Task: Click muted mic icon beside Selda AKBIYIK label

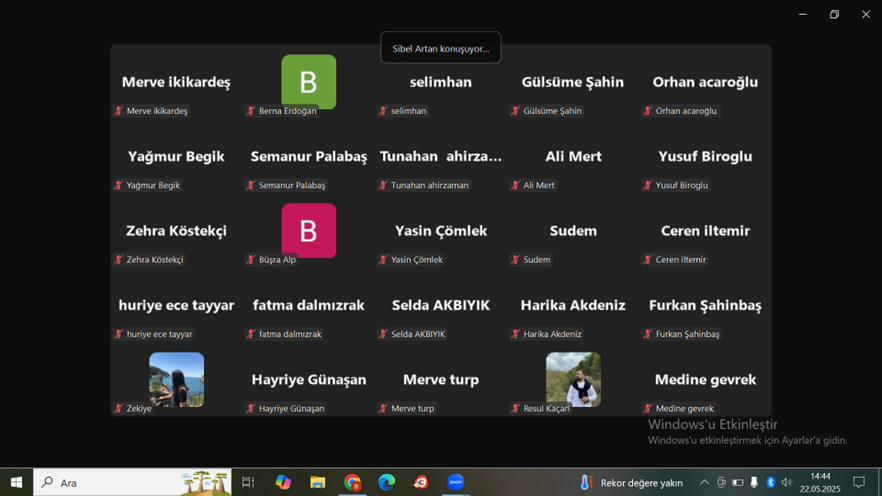Action: pos(383,334)
